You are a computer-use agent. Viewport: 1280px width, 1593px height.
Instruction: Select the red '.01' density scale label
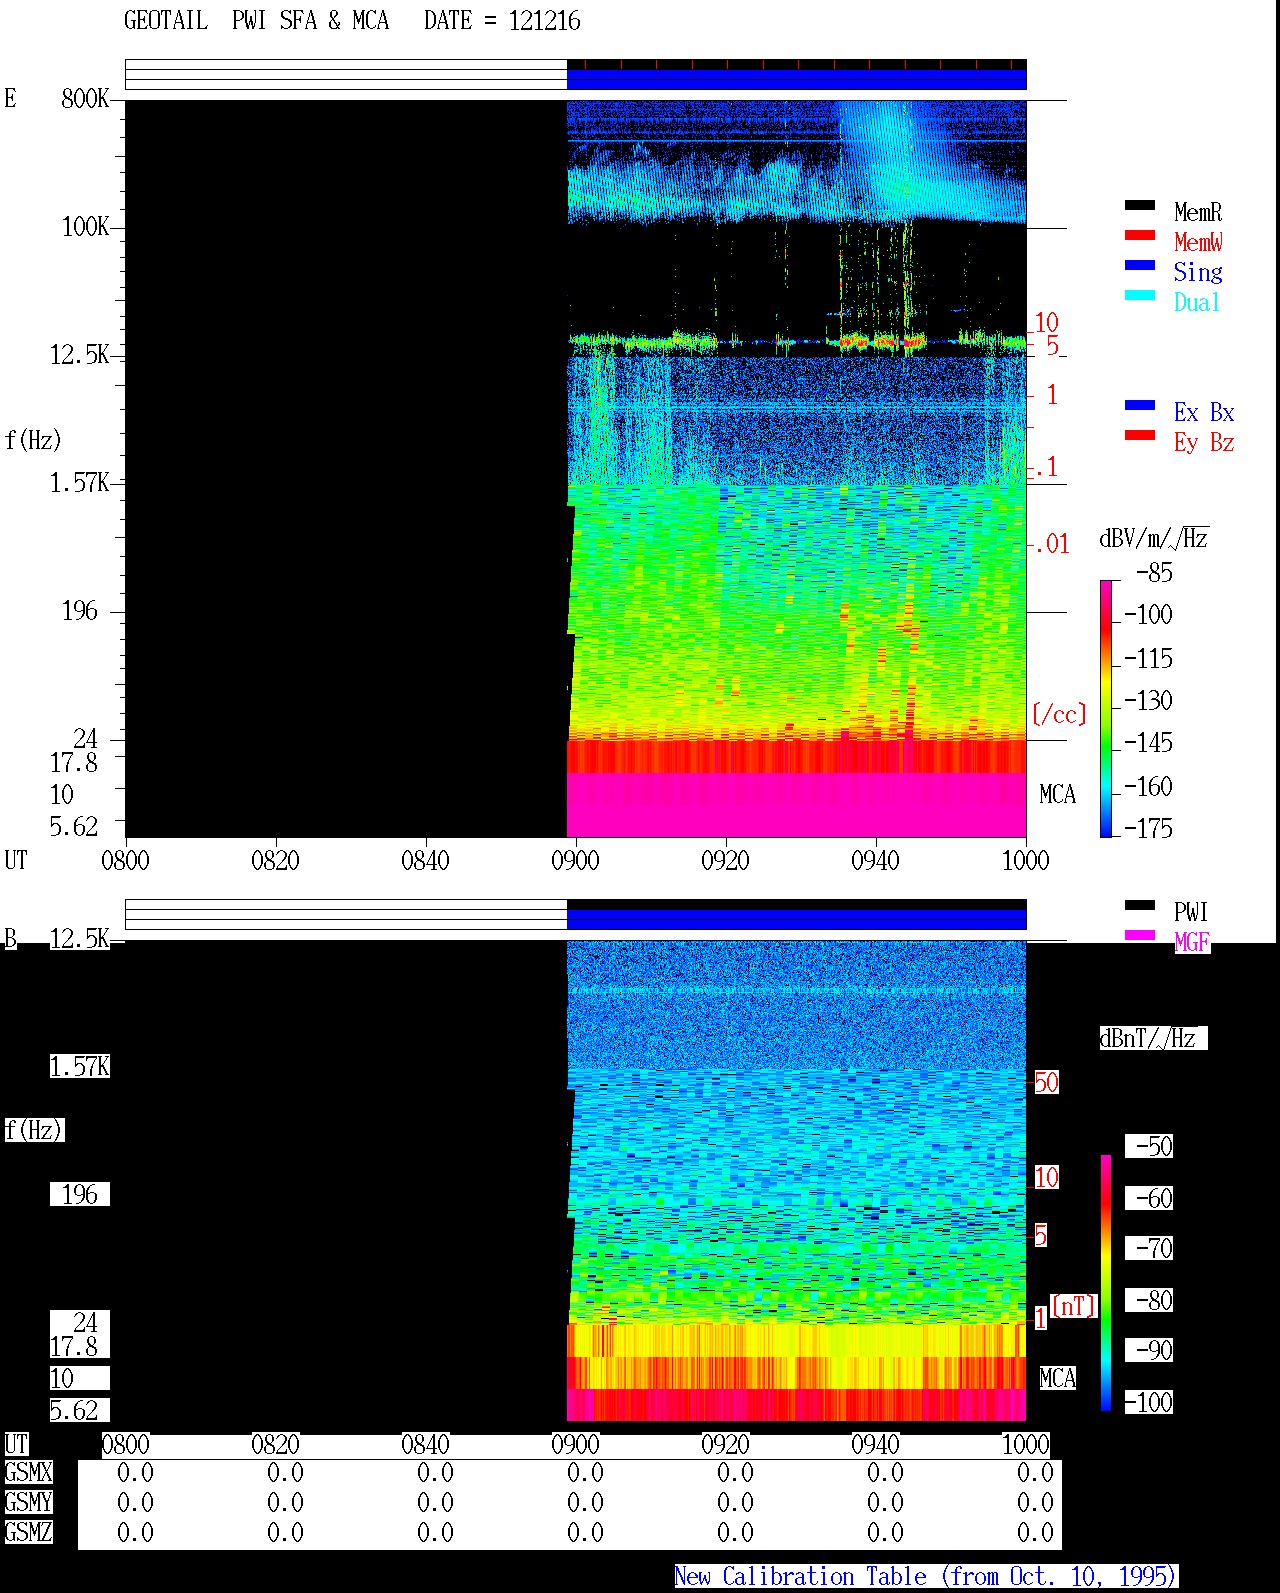1051,544
